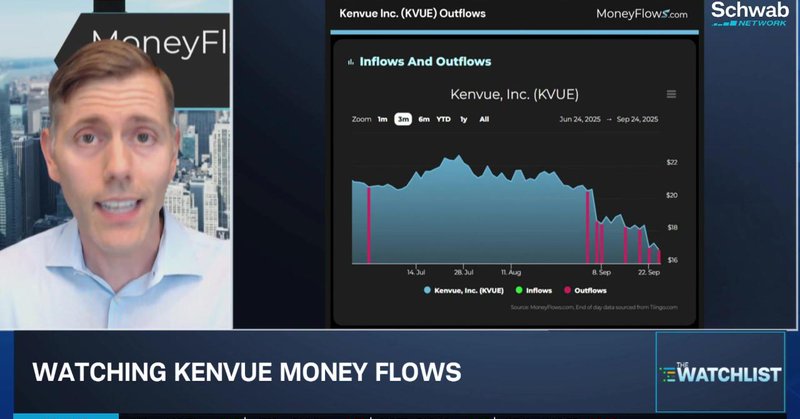Image resolution: width=800 pixels, height=419 pixels.
Task: Click the 14. Jul axis label
Action: (416, 273)
